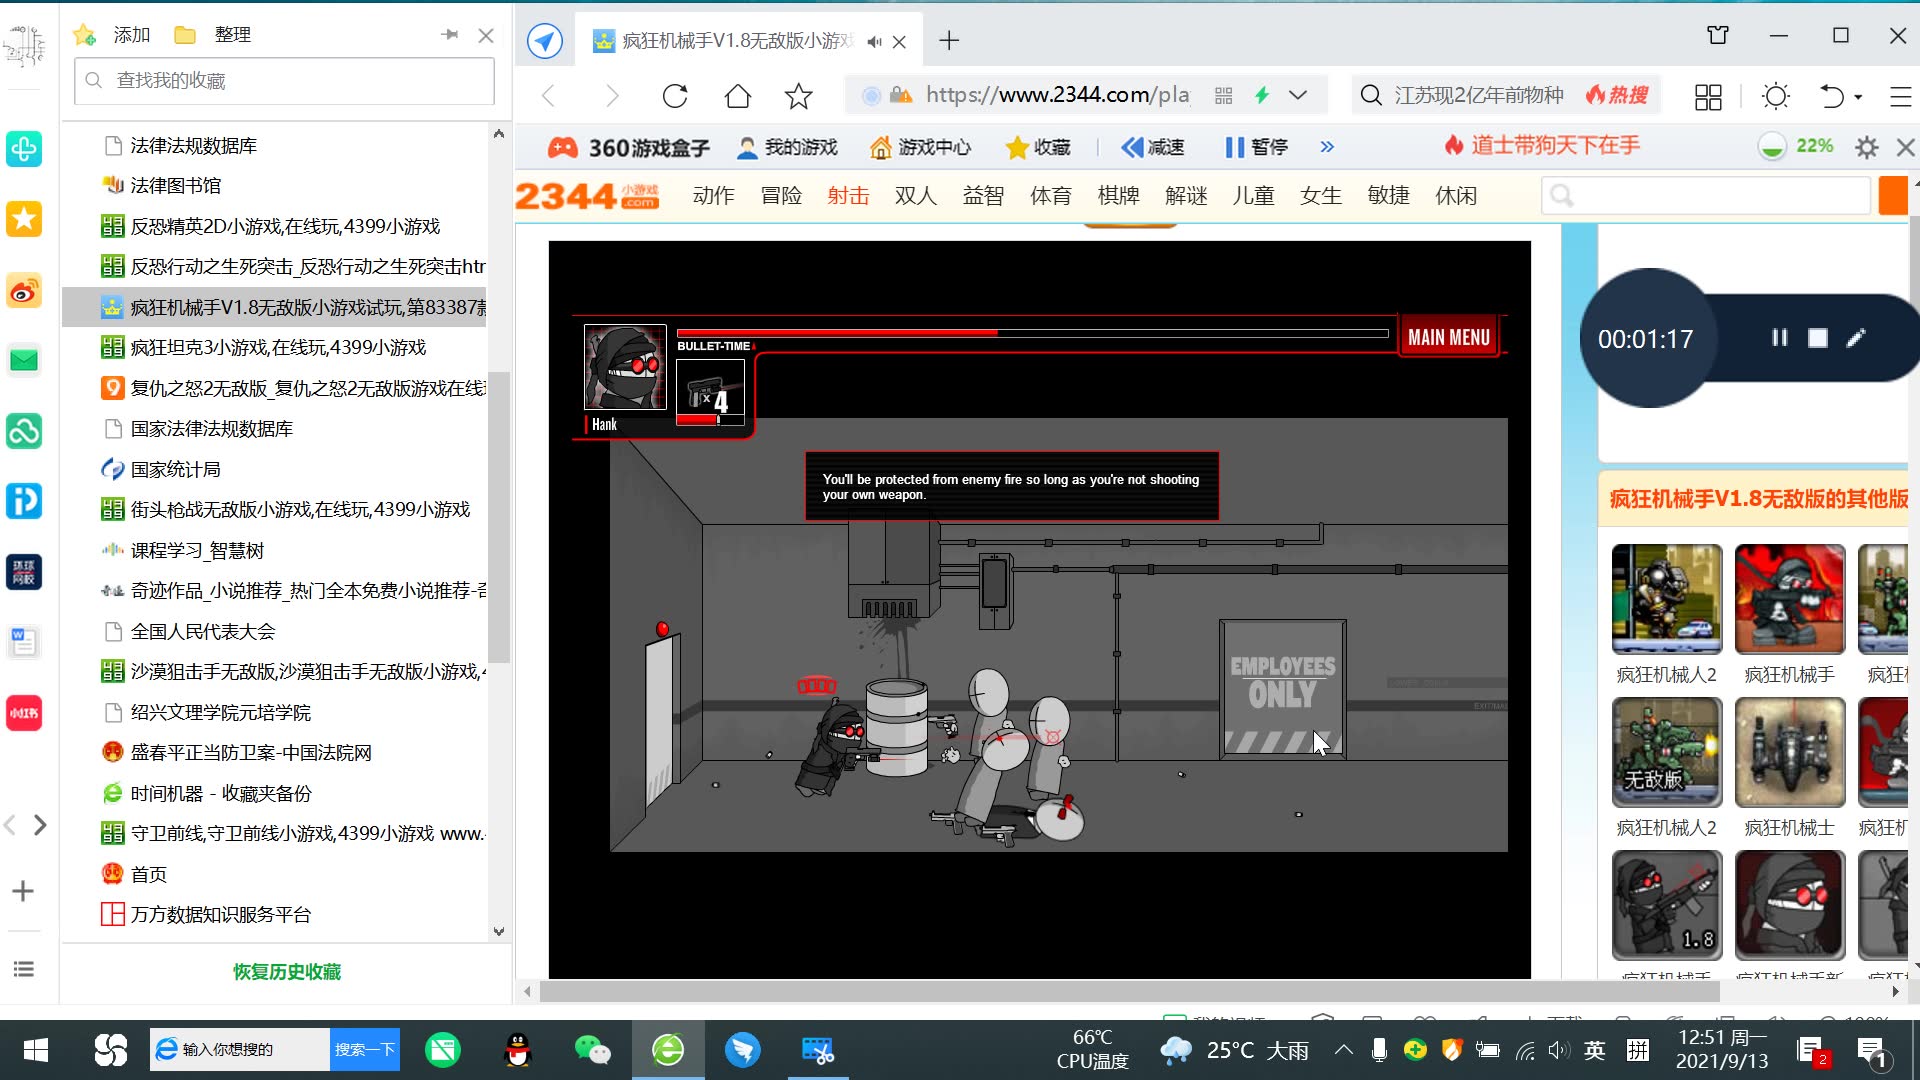Add a new sidebar app with plus
This screenshot has height=1080, width=1920.
[23, 891]
